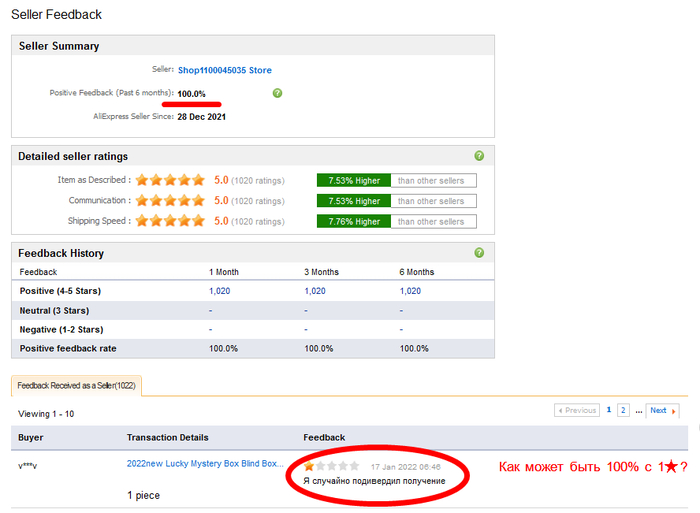Click the 1 piece quantity text
The image size is (700, 513).
pos(143,495)
